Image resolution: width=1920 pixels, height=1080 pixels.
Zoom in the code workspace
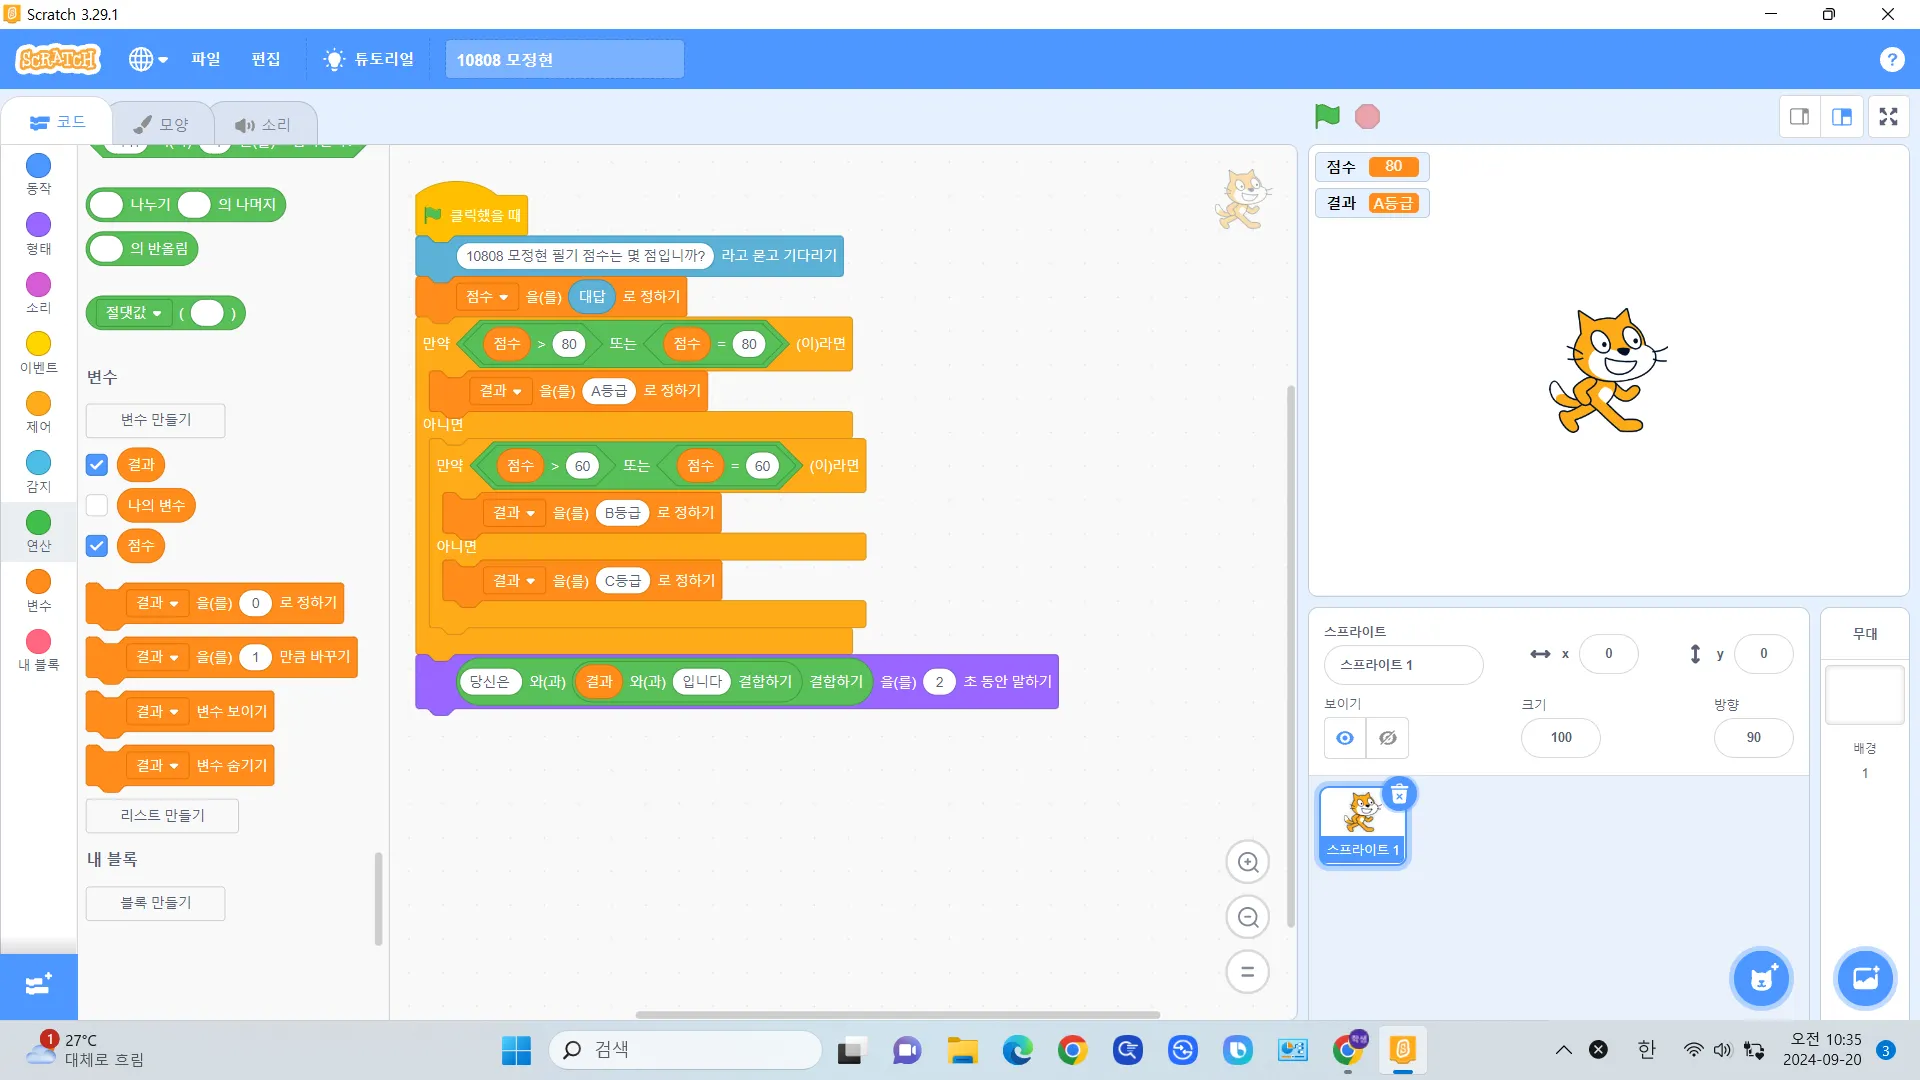1247,862
